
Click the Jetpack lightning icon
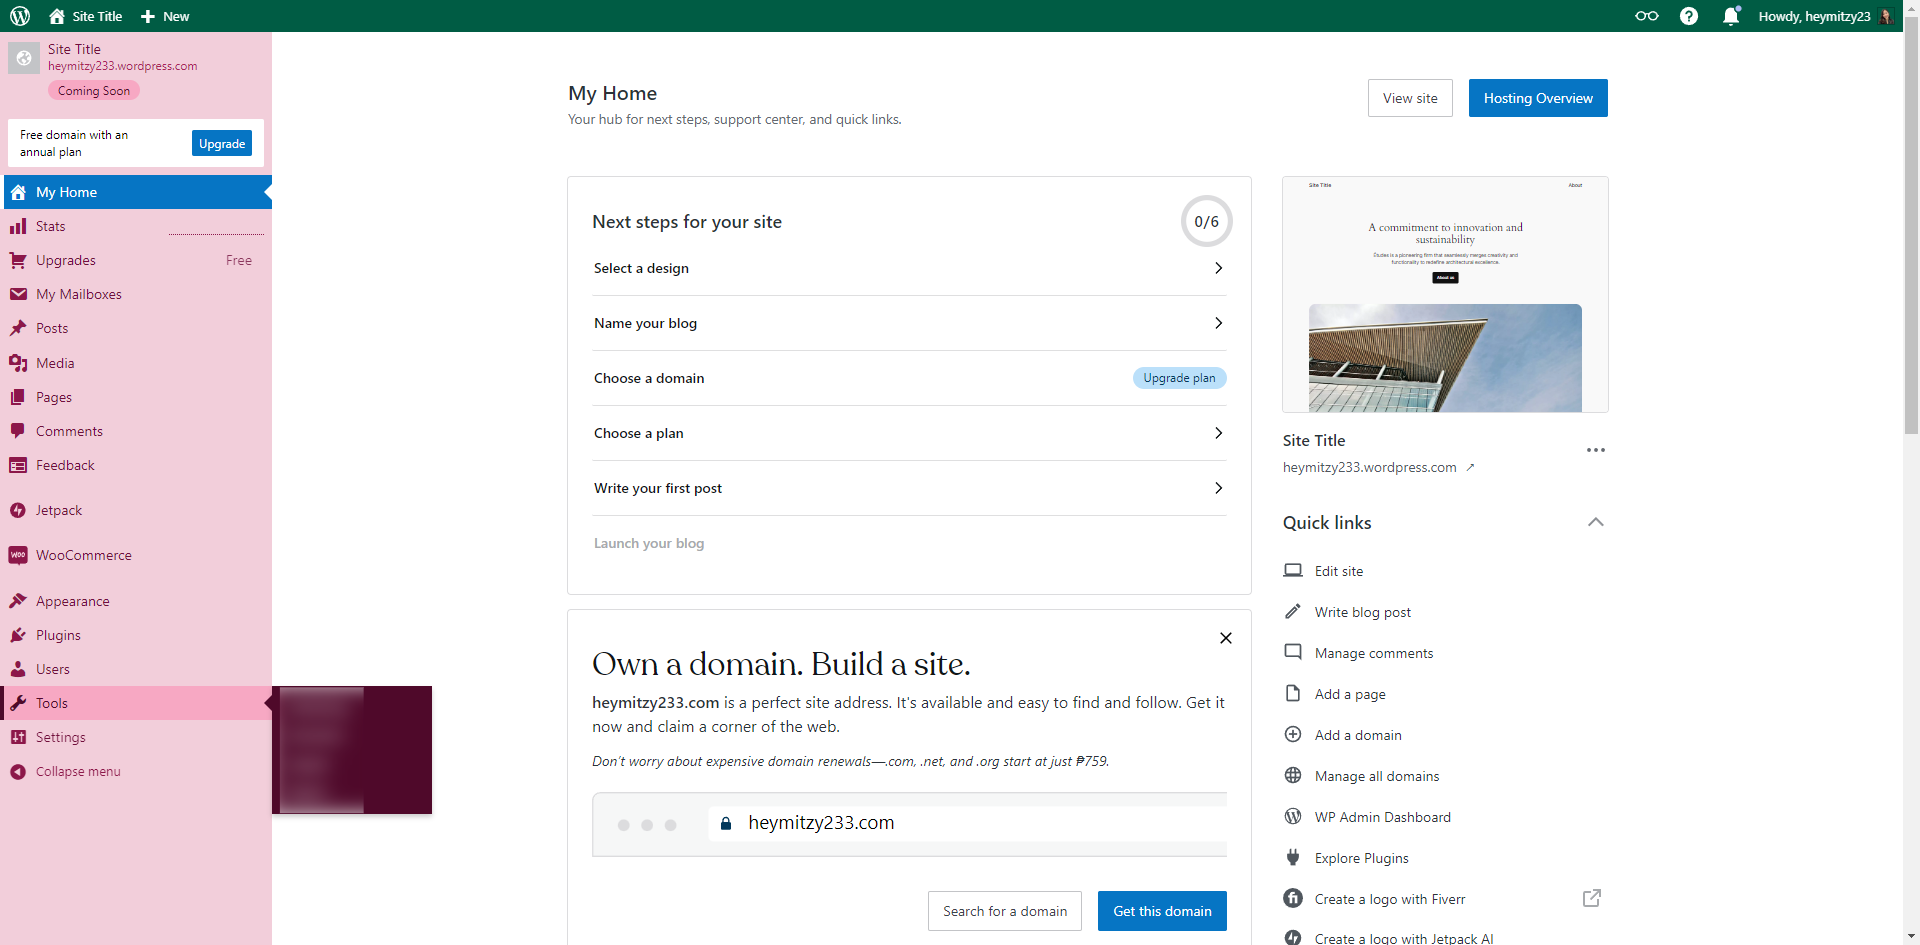(x=18, y=511)
